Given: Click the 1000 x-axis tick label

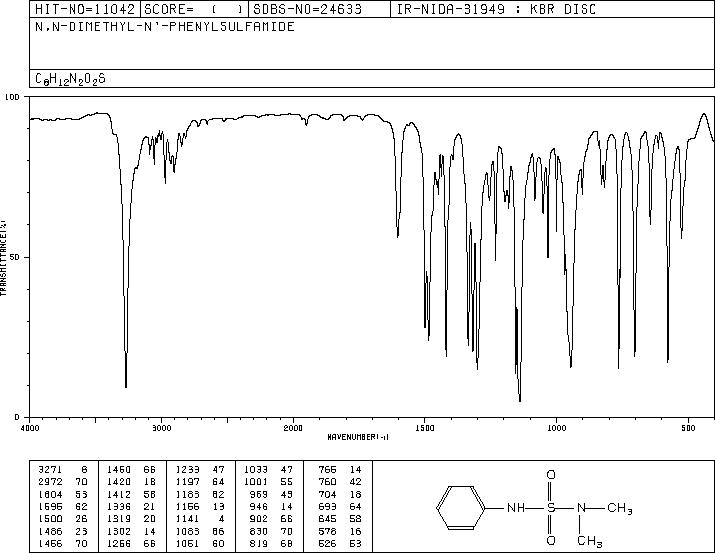Looking at the screenshot, I should click(x=556, y=428).
